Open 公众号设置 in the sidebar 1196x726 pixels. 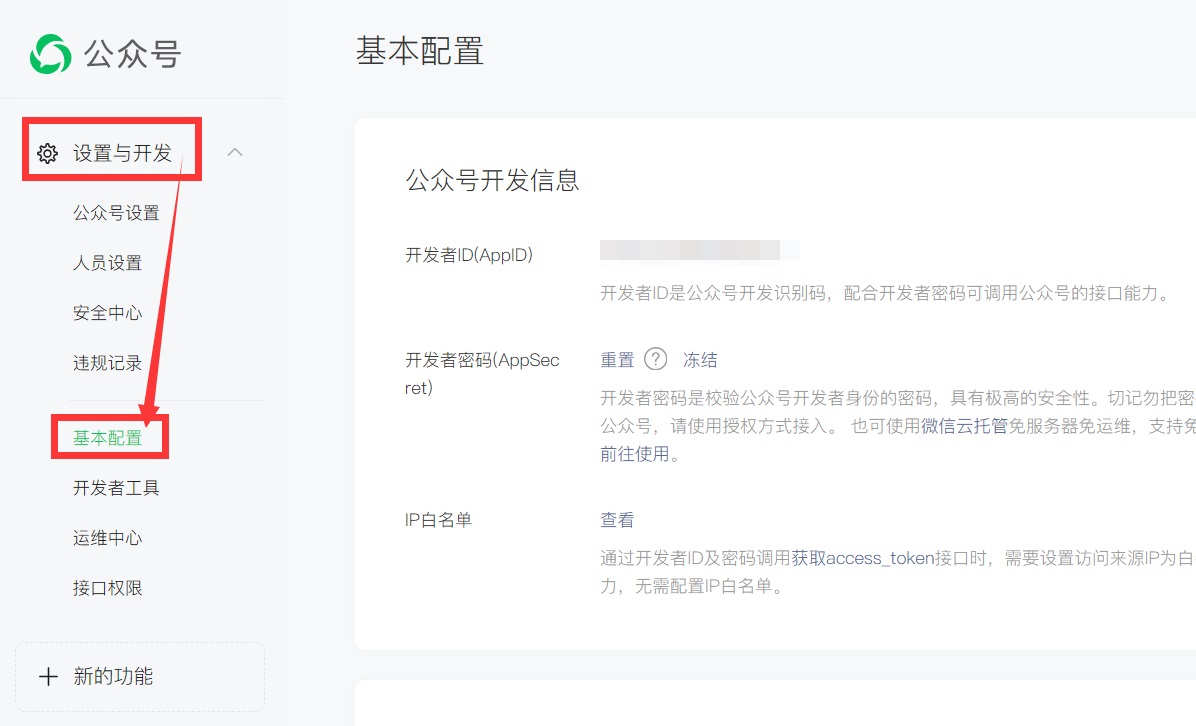[116, 213]
